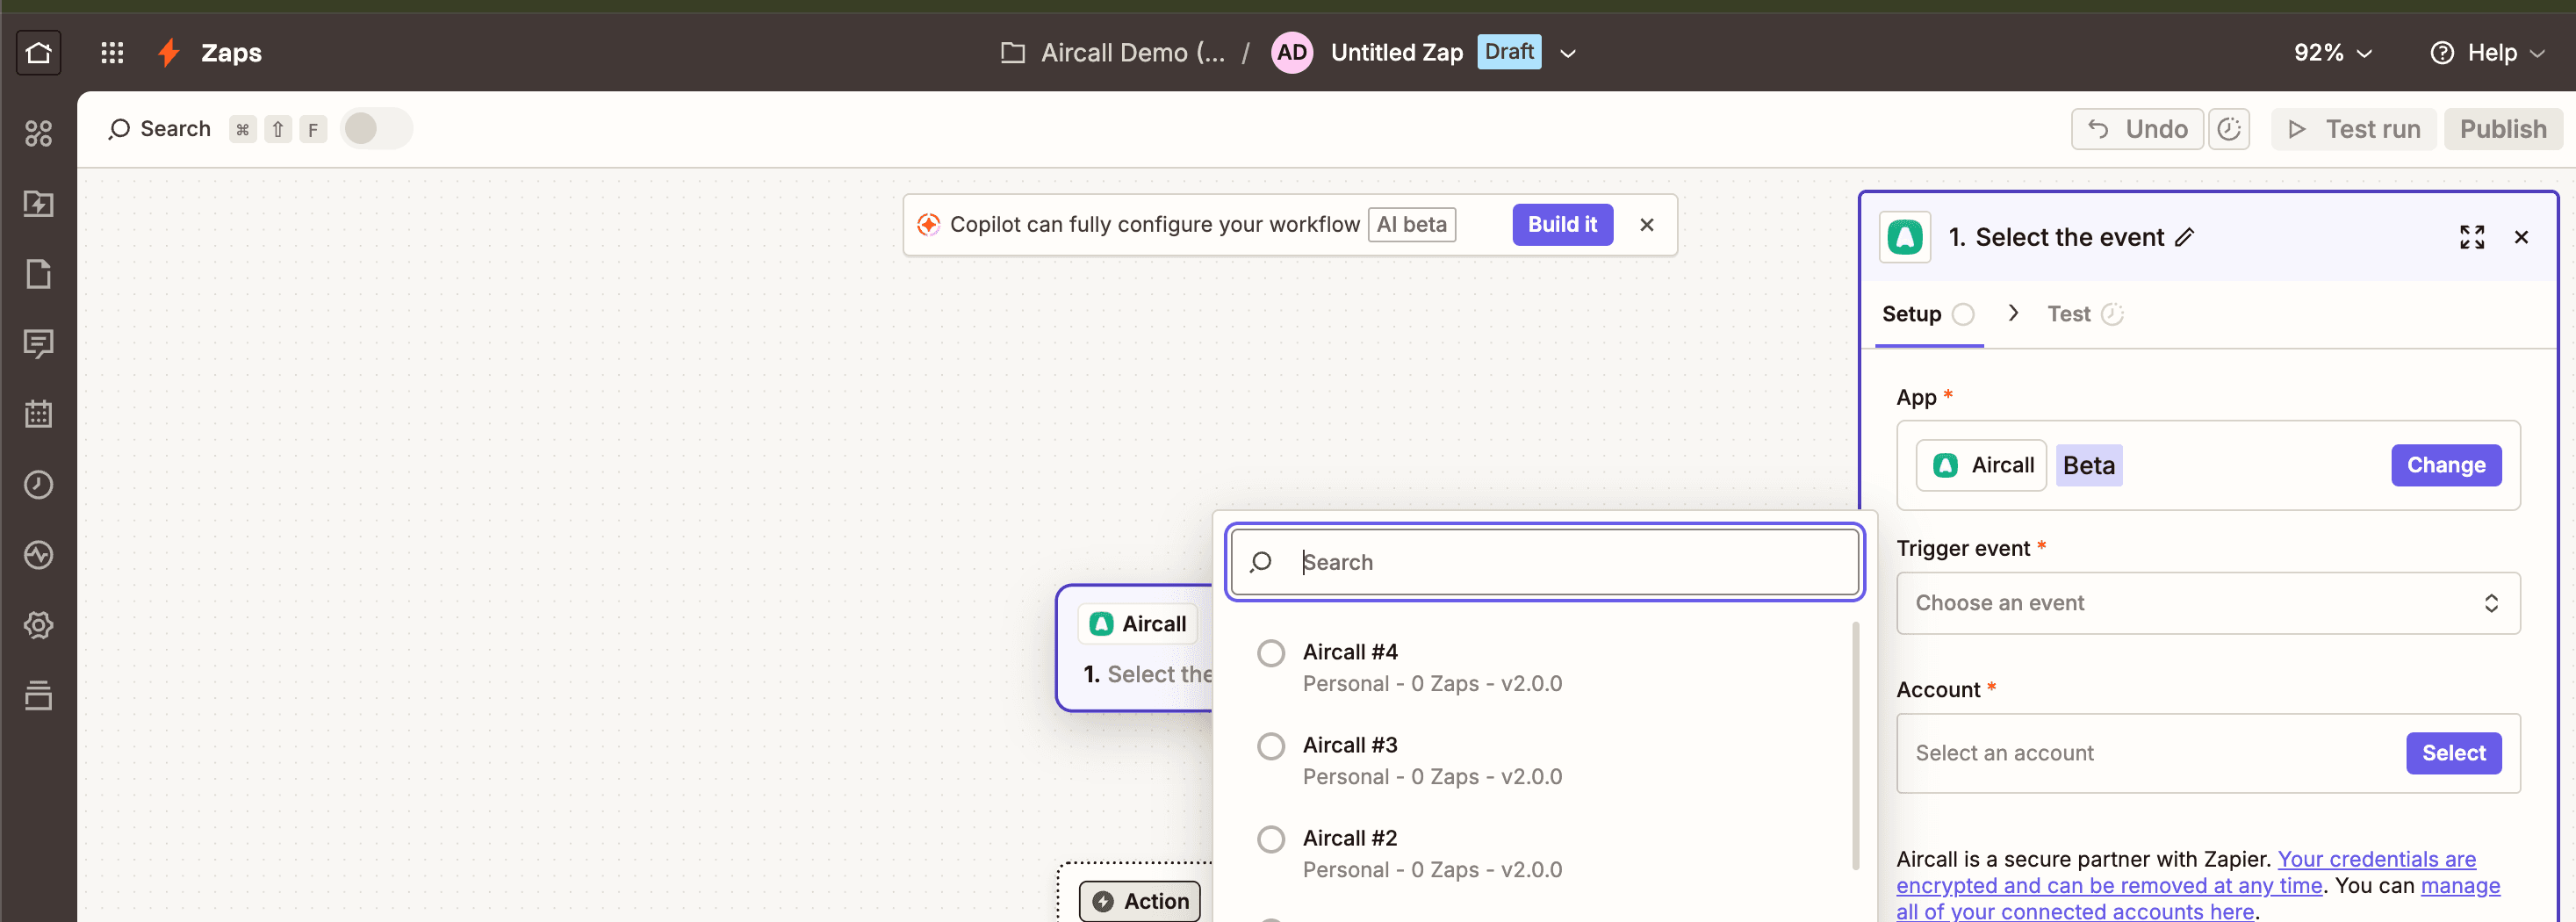This screenshot has height=922, width=2576.
Task: Open the calendar icon in left sidebar
Action: tap(38, 414)
